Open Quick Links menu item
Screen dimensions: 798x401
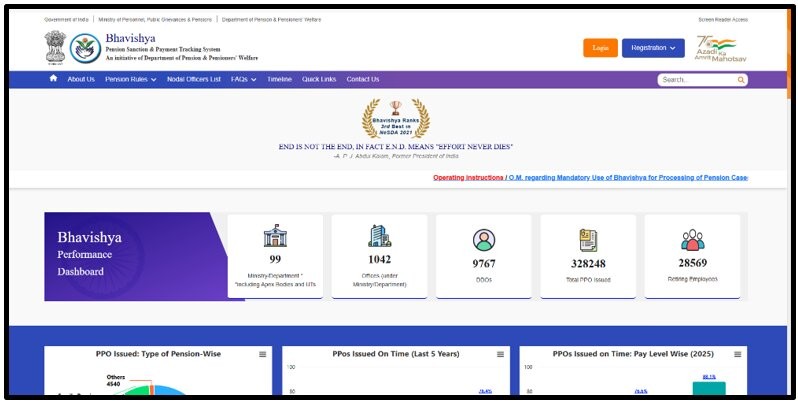pos(319,79)
